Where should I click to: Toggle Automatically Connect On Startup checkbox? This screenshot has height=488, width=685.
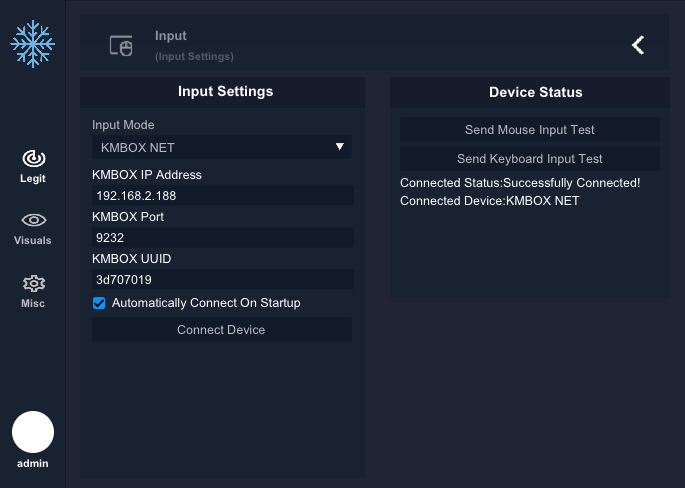(99, 303)
